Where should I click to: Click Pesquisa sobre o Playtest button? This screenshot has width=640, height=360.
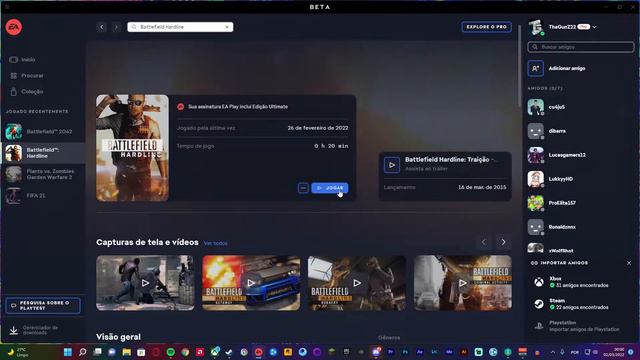coord(43,306)
